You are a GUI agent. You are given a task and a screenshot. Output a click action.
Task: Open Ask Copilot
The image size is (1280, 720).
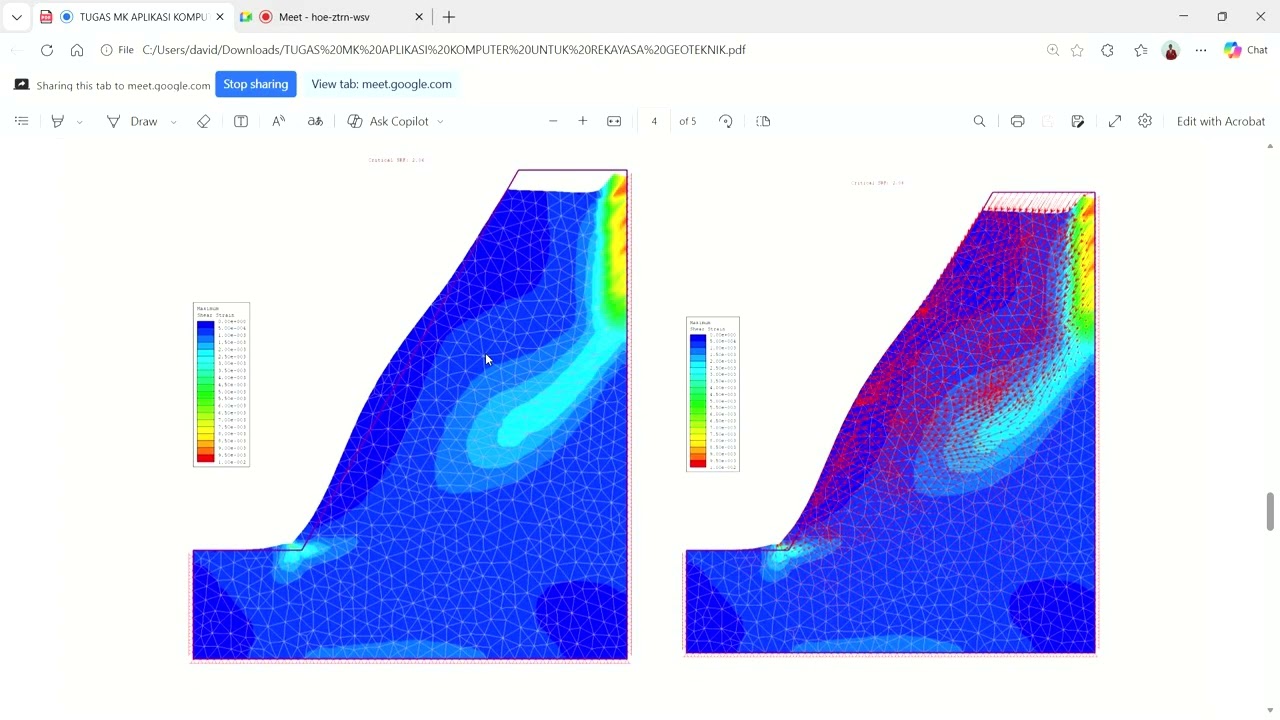388,121
